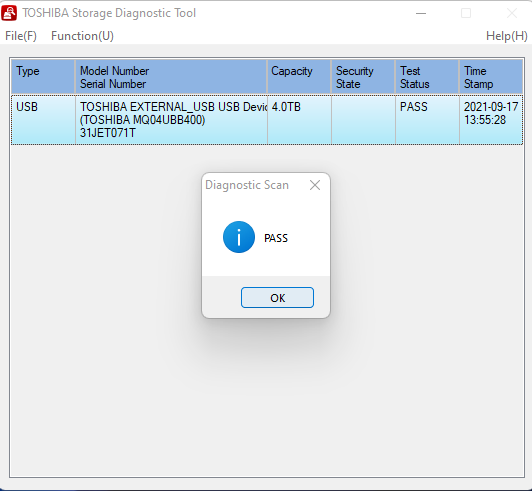Click the Security State column header
Screen dimensions: 532x491
pos(363,77)
